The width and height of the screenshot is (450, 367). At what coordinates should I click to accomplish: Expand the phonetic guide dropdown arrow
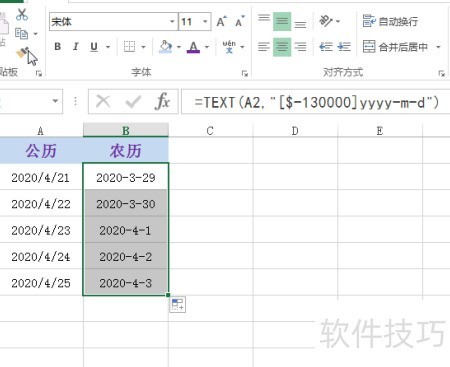242,47
